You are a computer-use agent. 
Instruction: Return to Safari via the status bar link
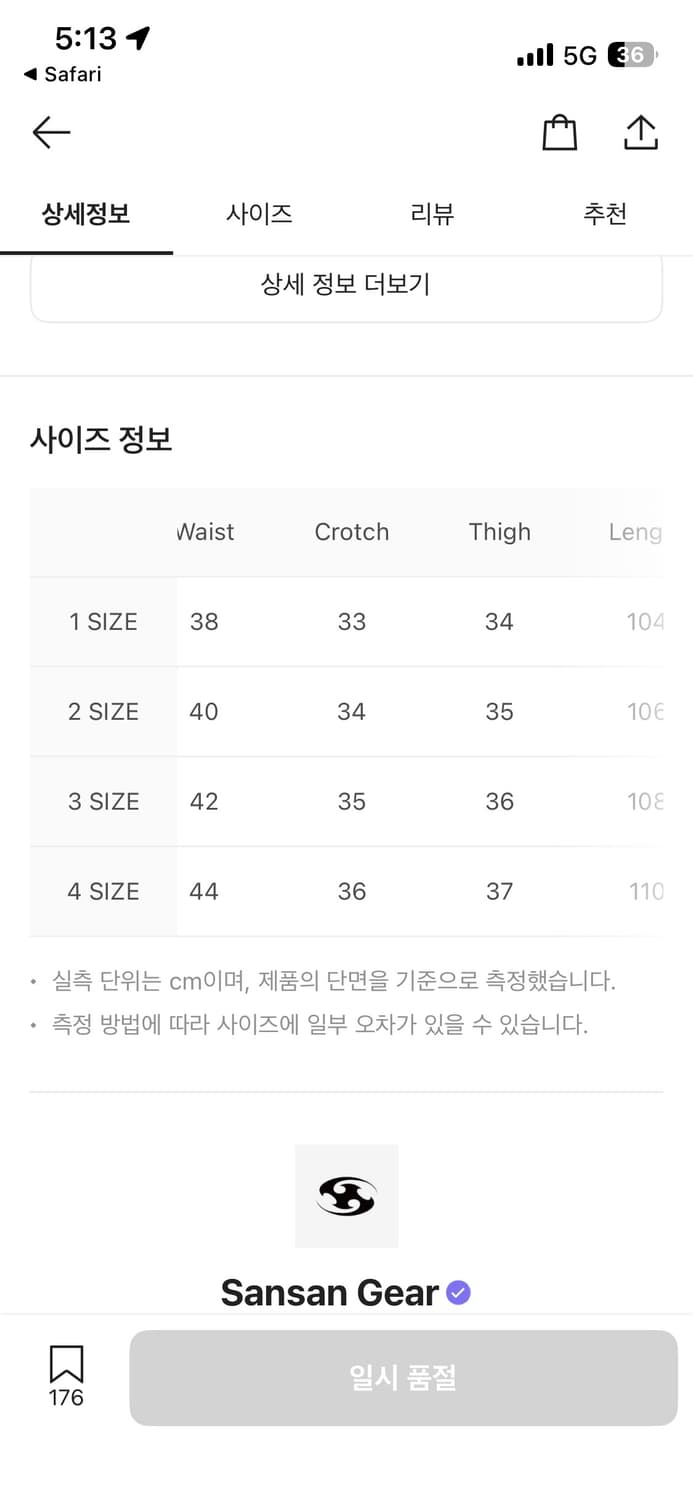[x=62, y=74]
